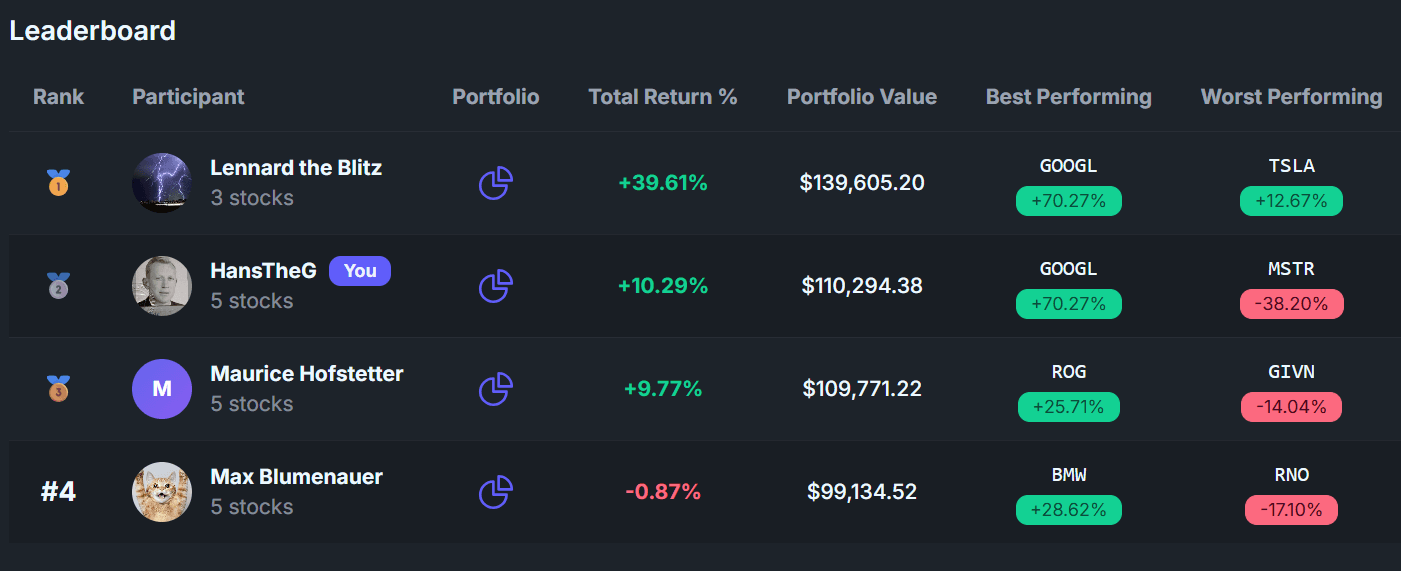
Task: Click Lennard's GOOGL +70.27% green badge
Action: click(x=1068, y=201)
